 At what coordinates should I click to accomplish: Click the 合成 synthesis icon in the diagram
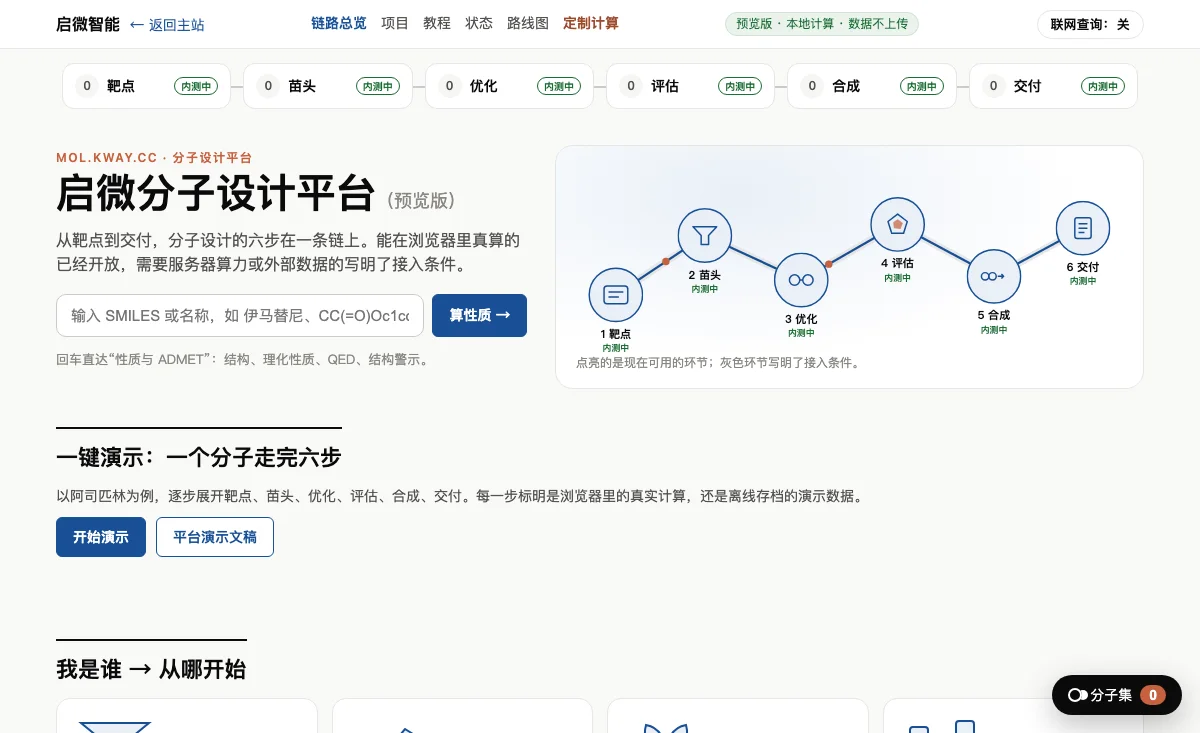pyautogui.click(x=993, y=276)
